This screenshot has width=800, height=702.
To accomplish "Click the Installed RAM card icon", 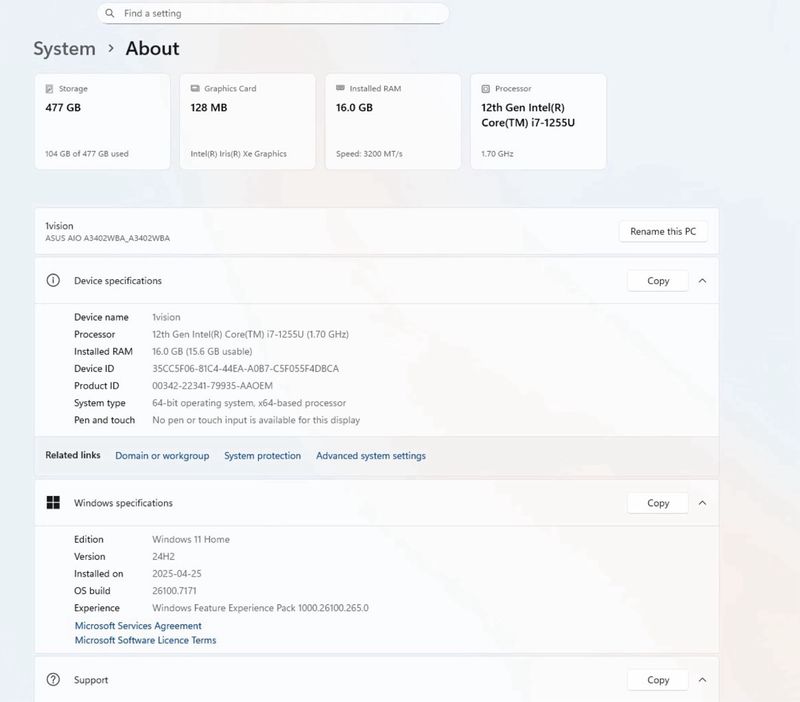I will pos(340,88).
